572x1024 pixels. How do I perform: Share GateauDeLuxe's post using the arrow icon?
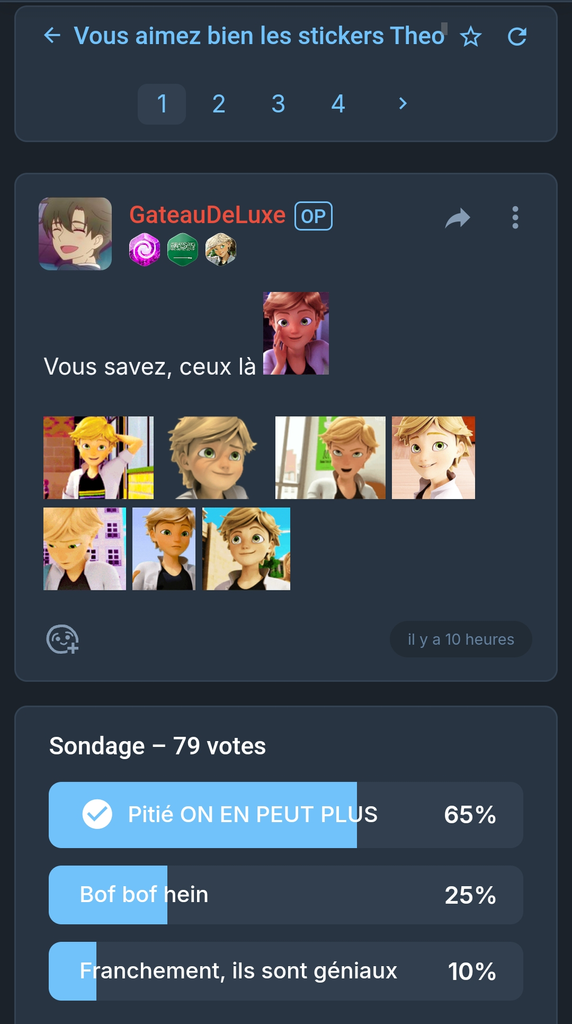click(x=458, y=217)
